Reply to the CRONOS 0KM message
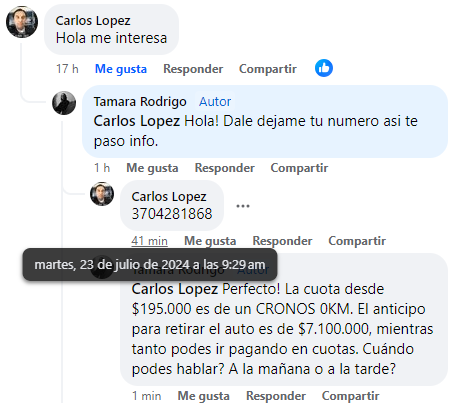 276,396
